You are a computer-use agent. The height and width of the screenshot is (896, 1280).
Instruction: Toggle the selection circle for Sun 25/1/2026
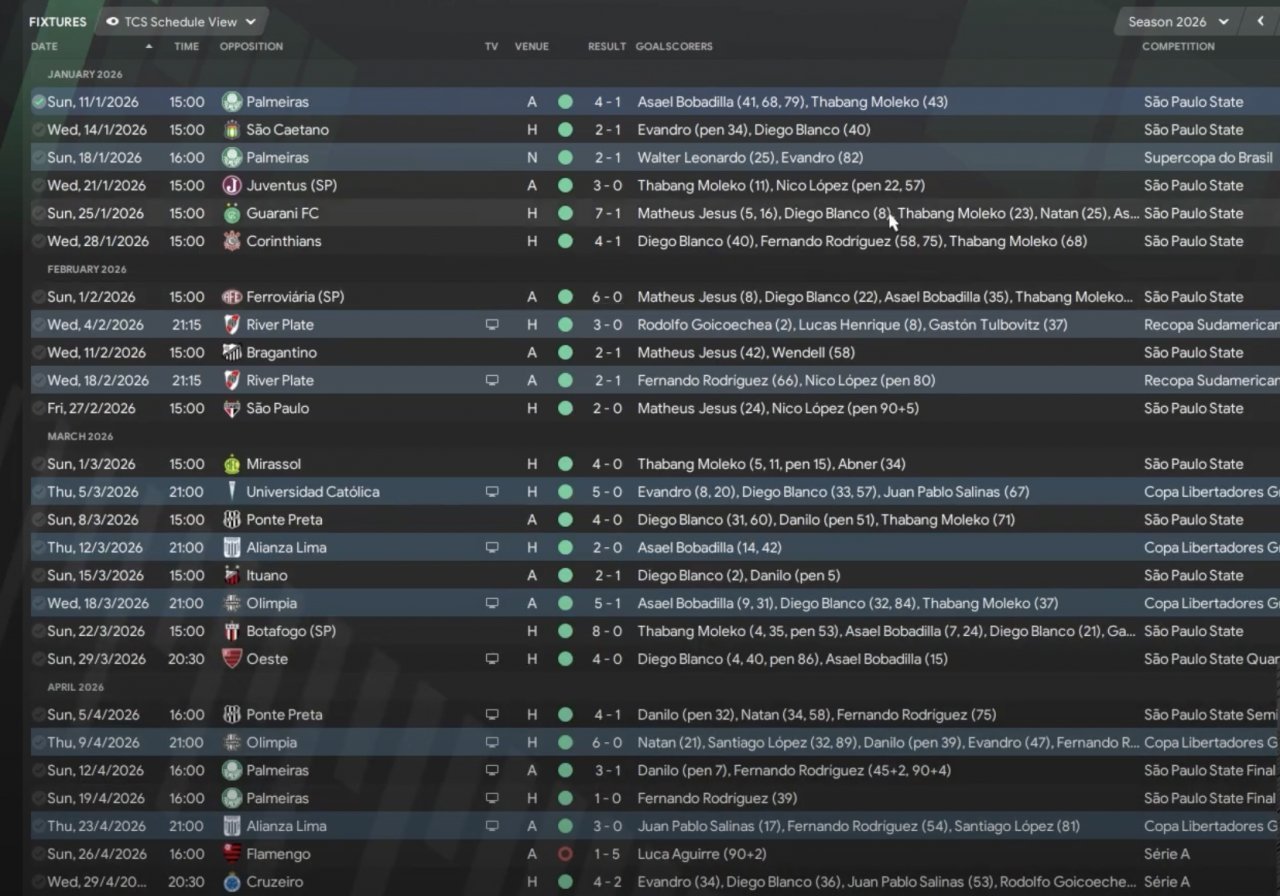tap(38, 214)
